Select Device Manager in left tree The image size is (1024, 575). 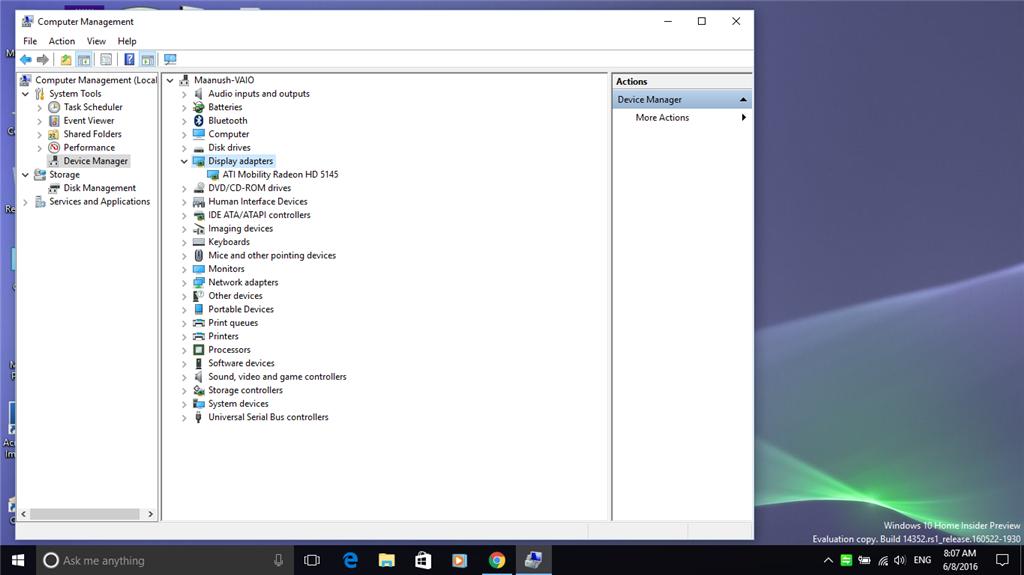95,161
